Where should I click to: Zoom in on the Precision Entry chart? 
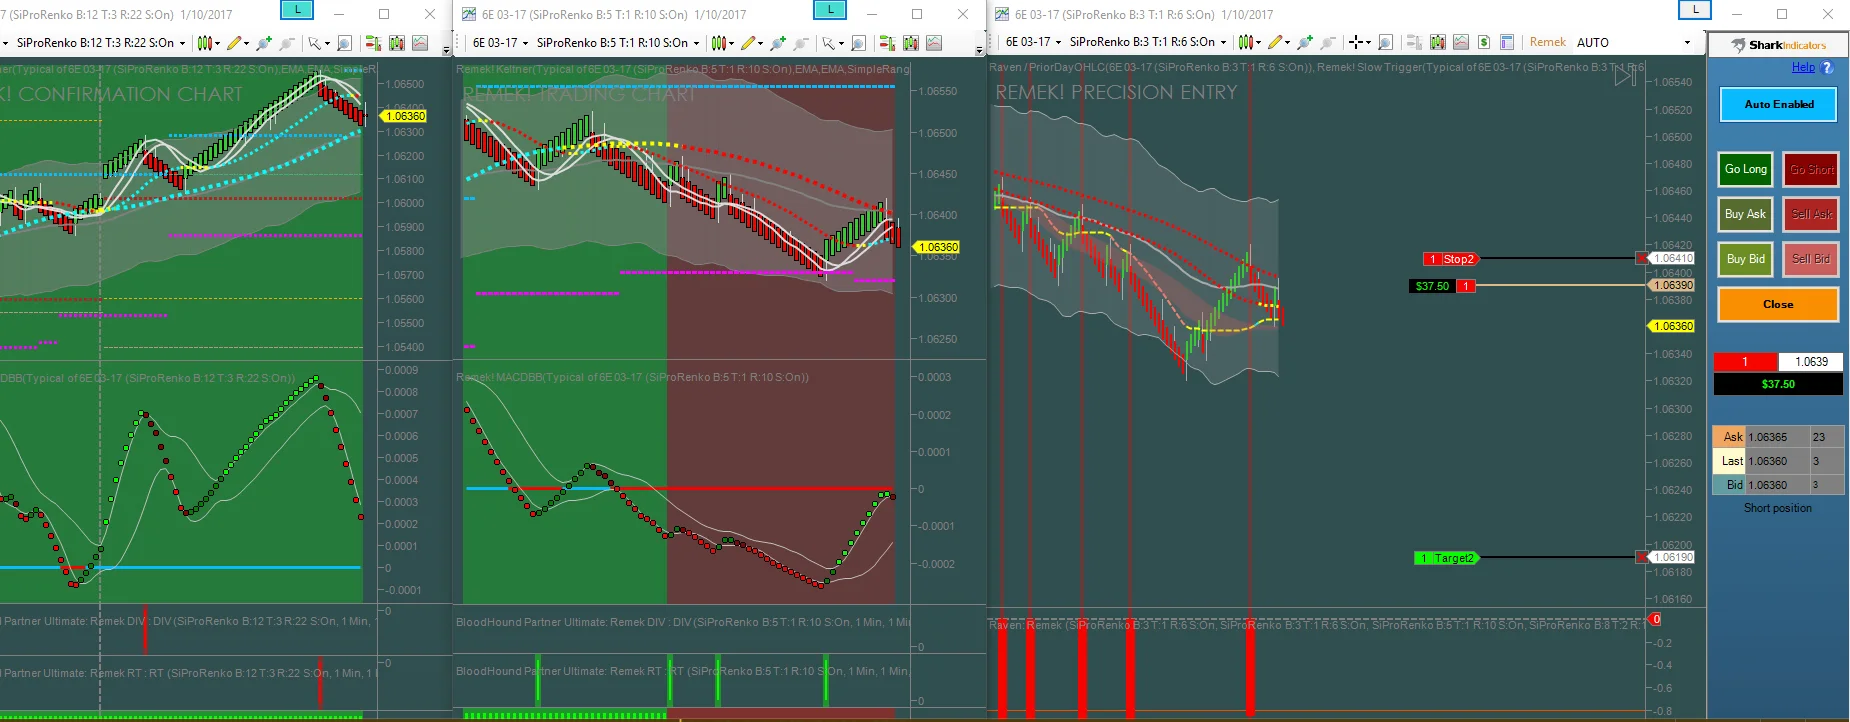1305,42
